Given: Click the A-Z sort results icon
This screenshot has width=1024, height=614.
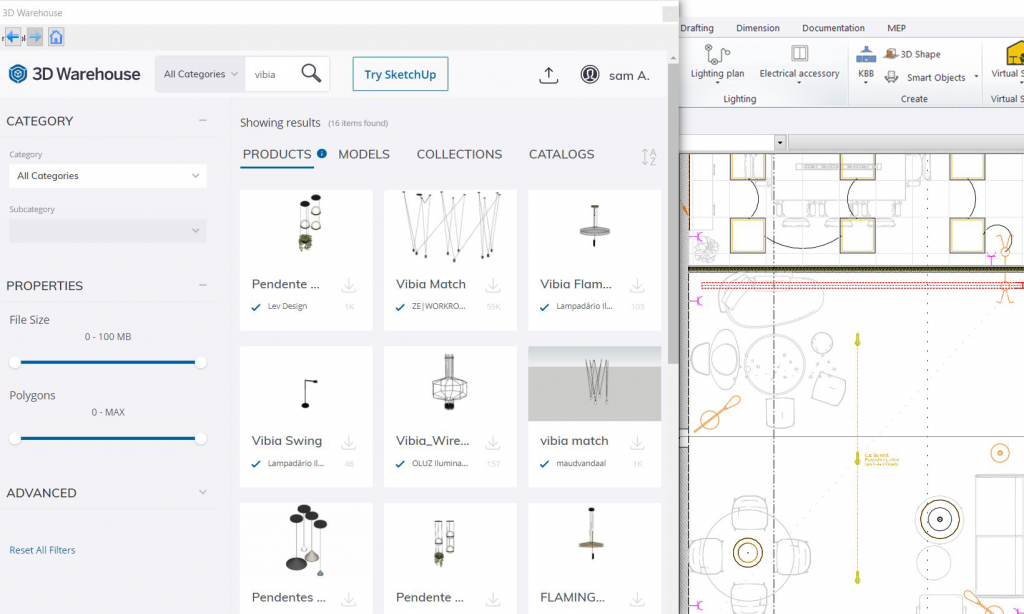Looking at the screenshot, I should pos(649,156).
